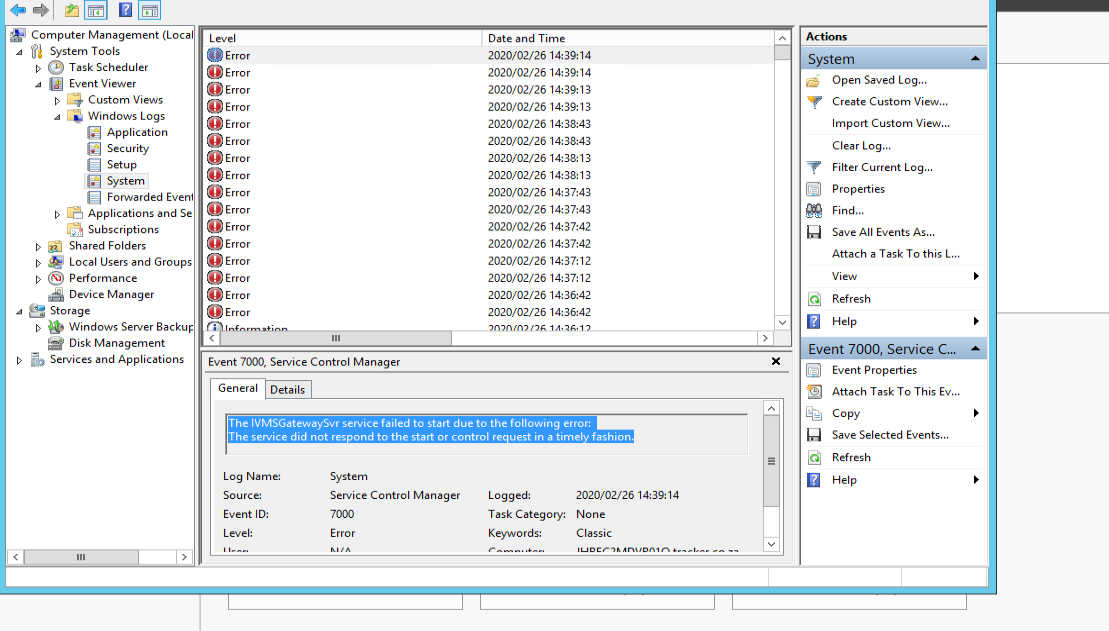Click the Attach Task To This Event icon
The height and width of the screenshot is (631, 1109).
coord(814,392)
